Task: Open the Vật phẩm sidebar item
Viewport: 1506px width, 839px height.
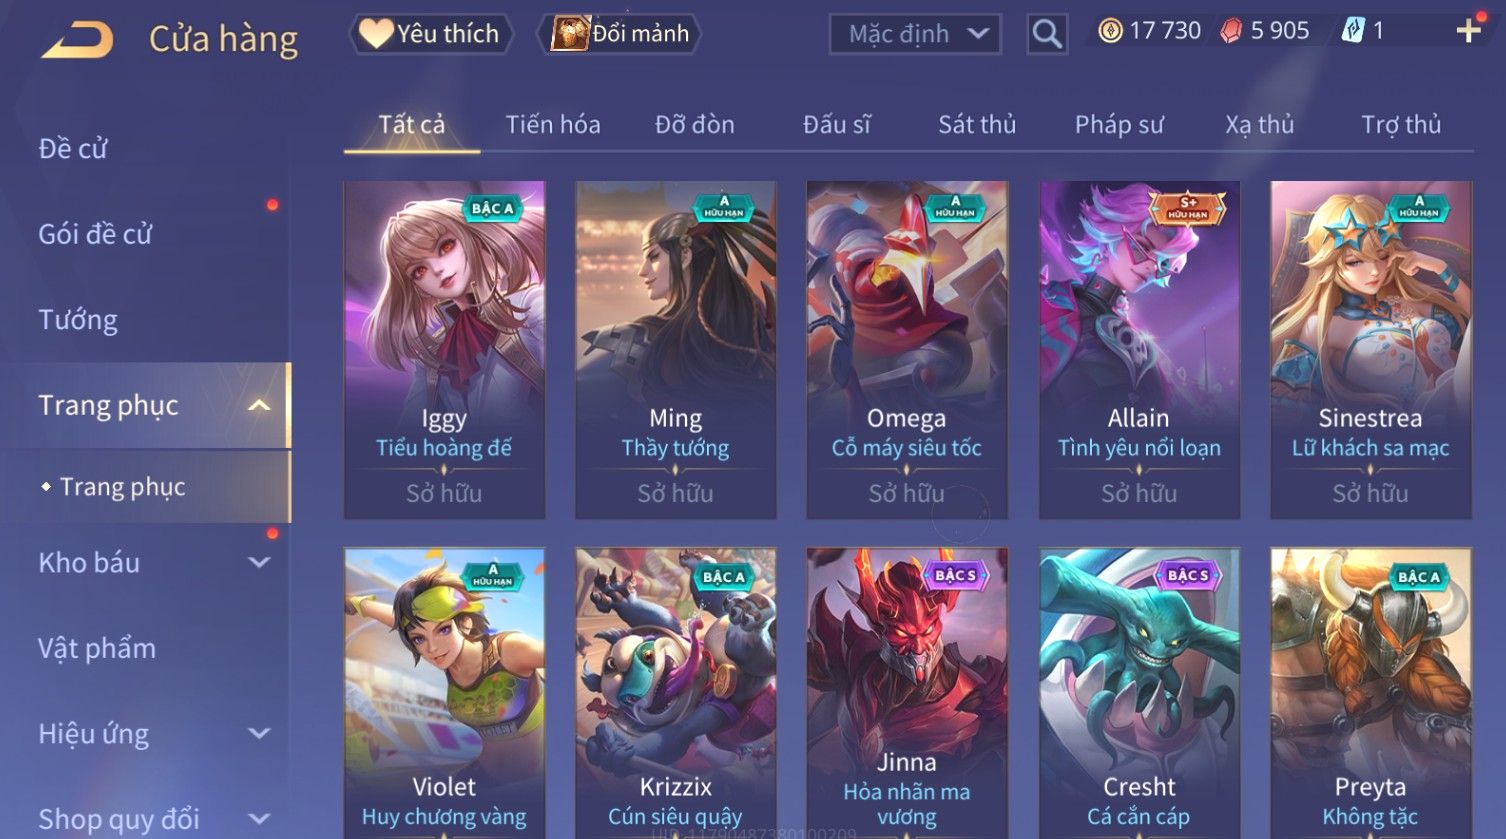Action: [x=97, y=648]
